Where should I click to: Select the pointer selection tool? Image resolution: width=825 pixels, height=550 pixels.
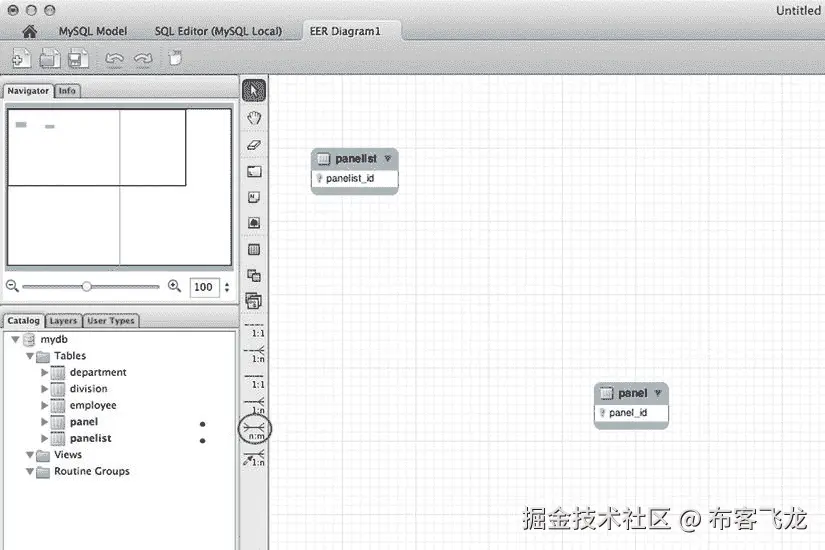coord(254,91)
